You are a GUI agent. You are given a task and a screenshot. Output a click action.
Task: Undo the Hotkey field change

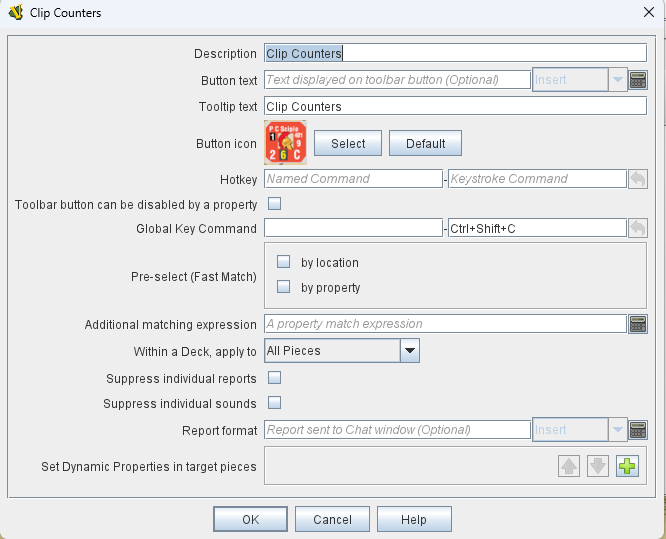tap(638, 179)
